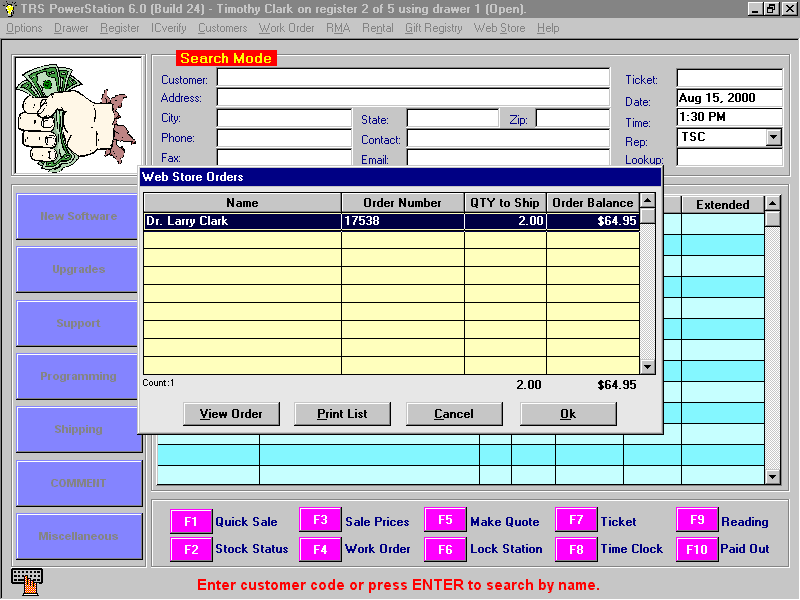This screenshot has height=600, width=800.
Task: Click the F6 Lock Station key button
Action: tap(445, 549)
